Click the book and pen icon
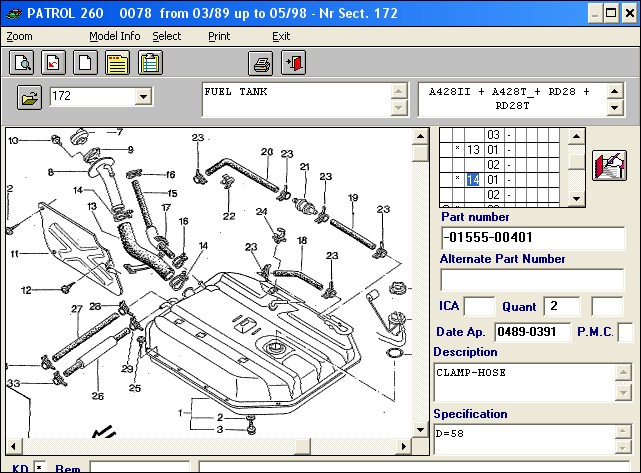 (610, 165)
